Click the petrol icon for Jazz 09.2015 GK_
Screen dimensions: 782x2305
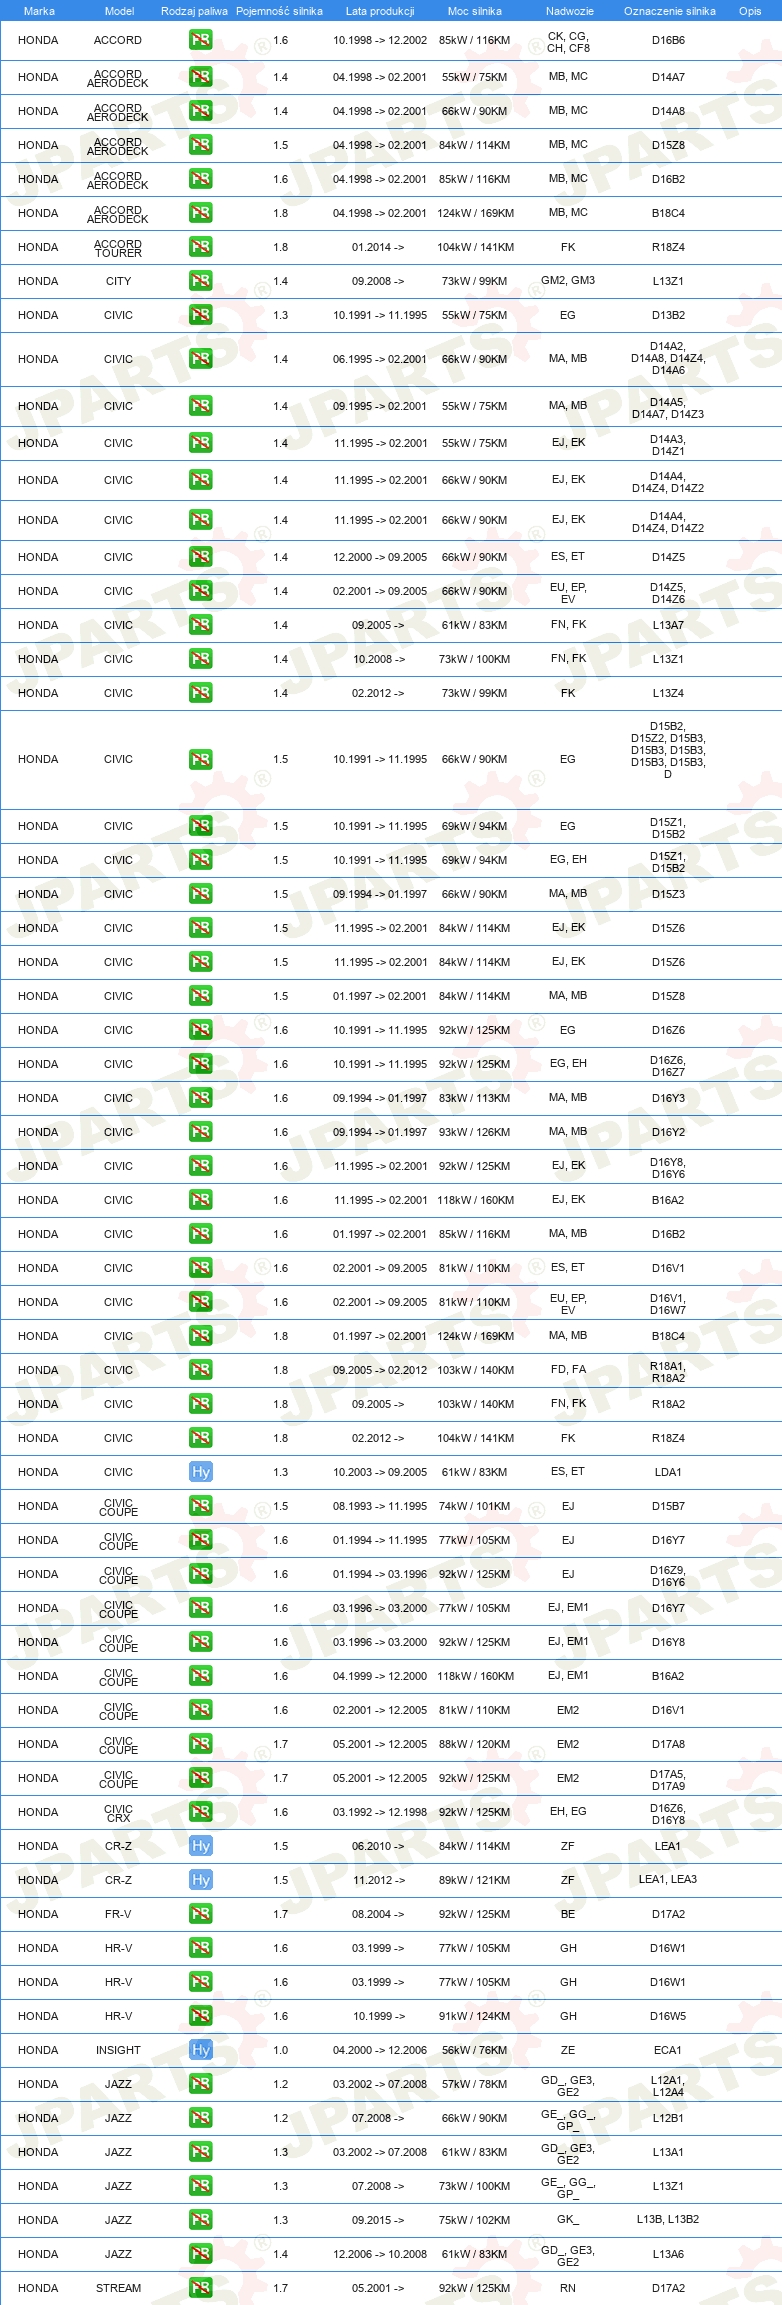200,2220
